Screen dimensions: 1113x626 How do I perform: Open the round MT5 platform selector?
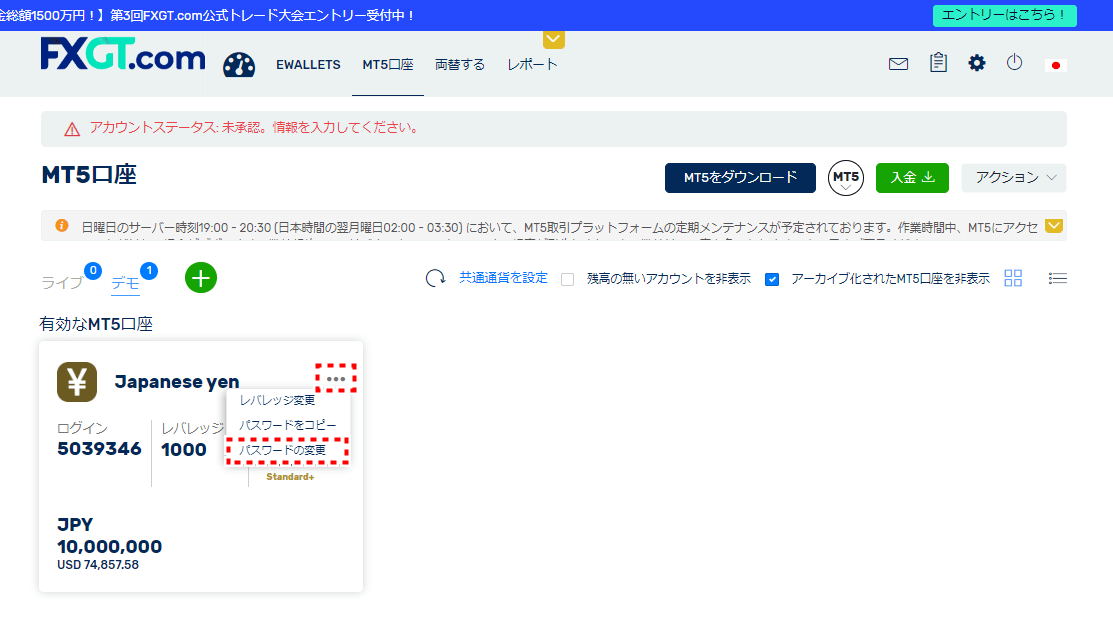point(845,177)
